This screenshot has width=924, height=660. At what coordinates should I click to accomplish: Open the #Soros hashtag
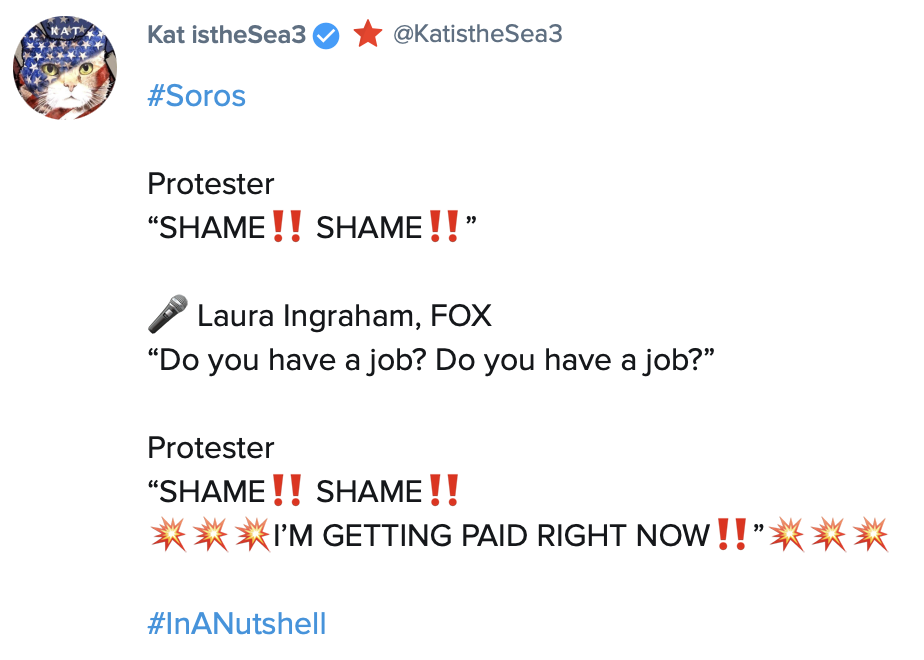point(196,97)
